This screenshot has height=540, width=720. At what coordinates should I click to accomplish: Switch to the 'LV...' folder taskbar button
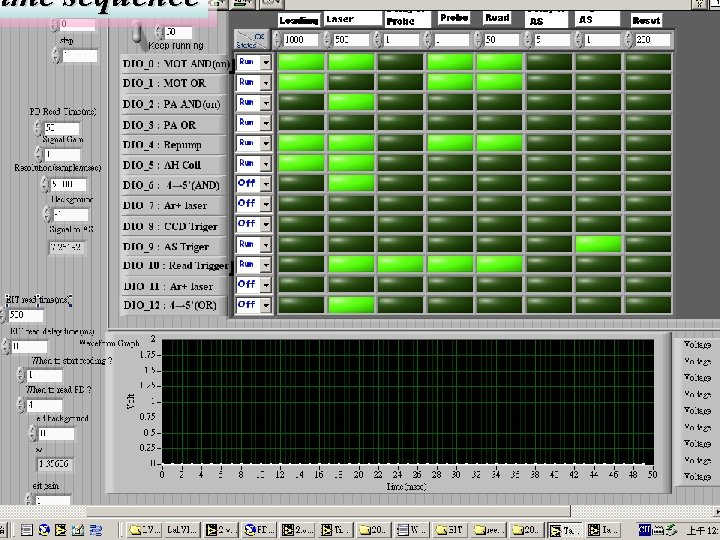point(144,530)
